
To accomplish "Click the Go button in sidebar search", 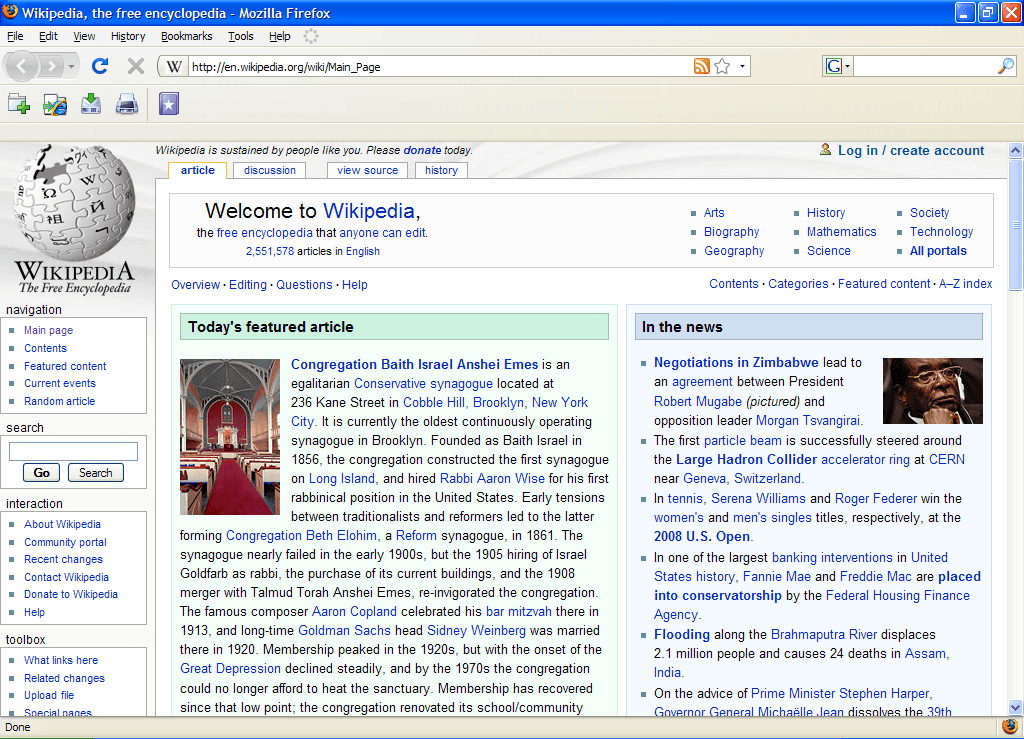I will (41, 473).
